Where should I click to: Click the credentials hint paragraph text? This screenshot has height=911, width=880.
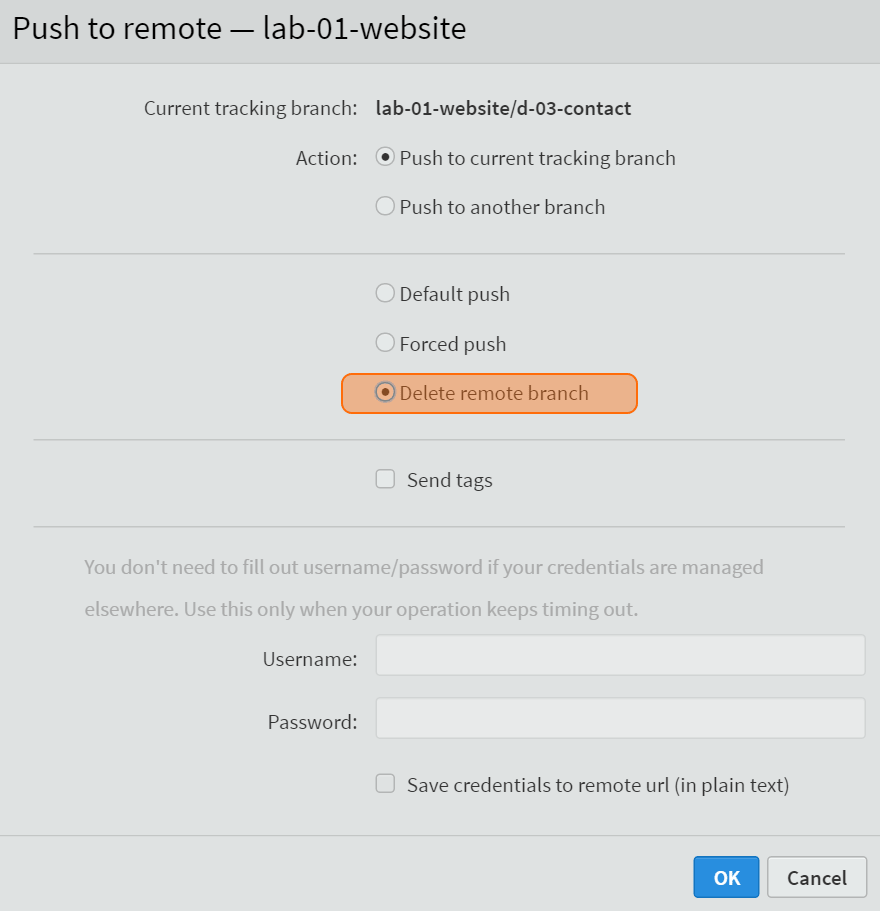pos(424,588)
